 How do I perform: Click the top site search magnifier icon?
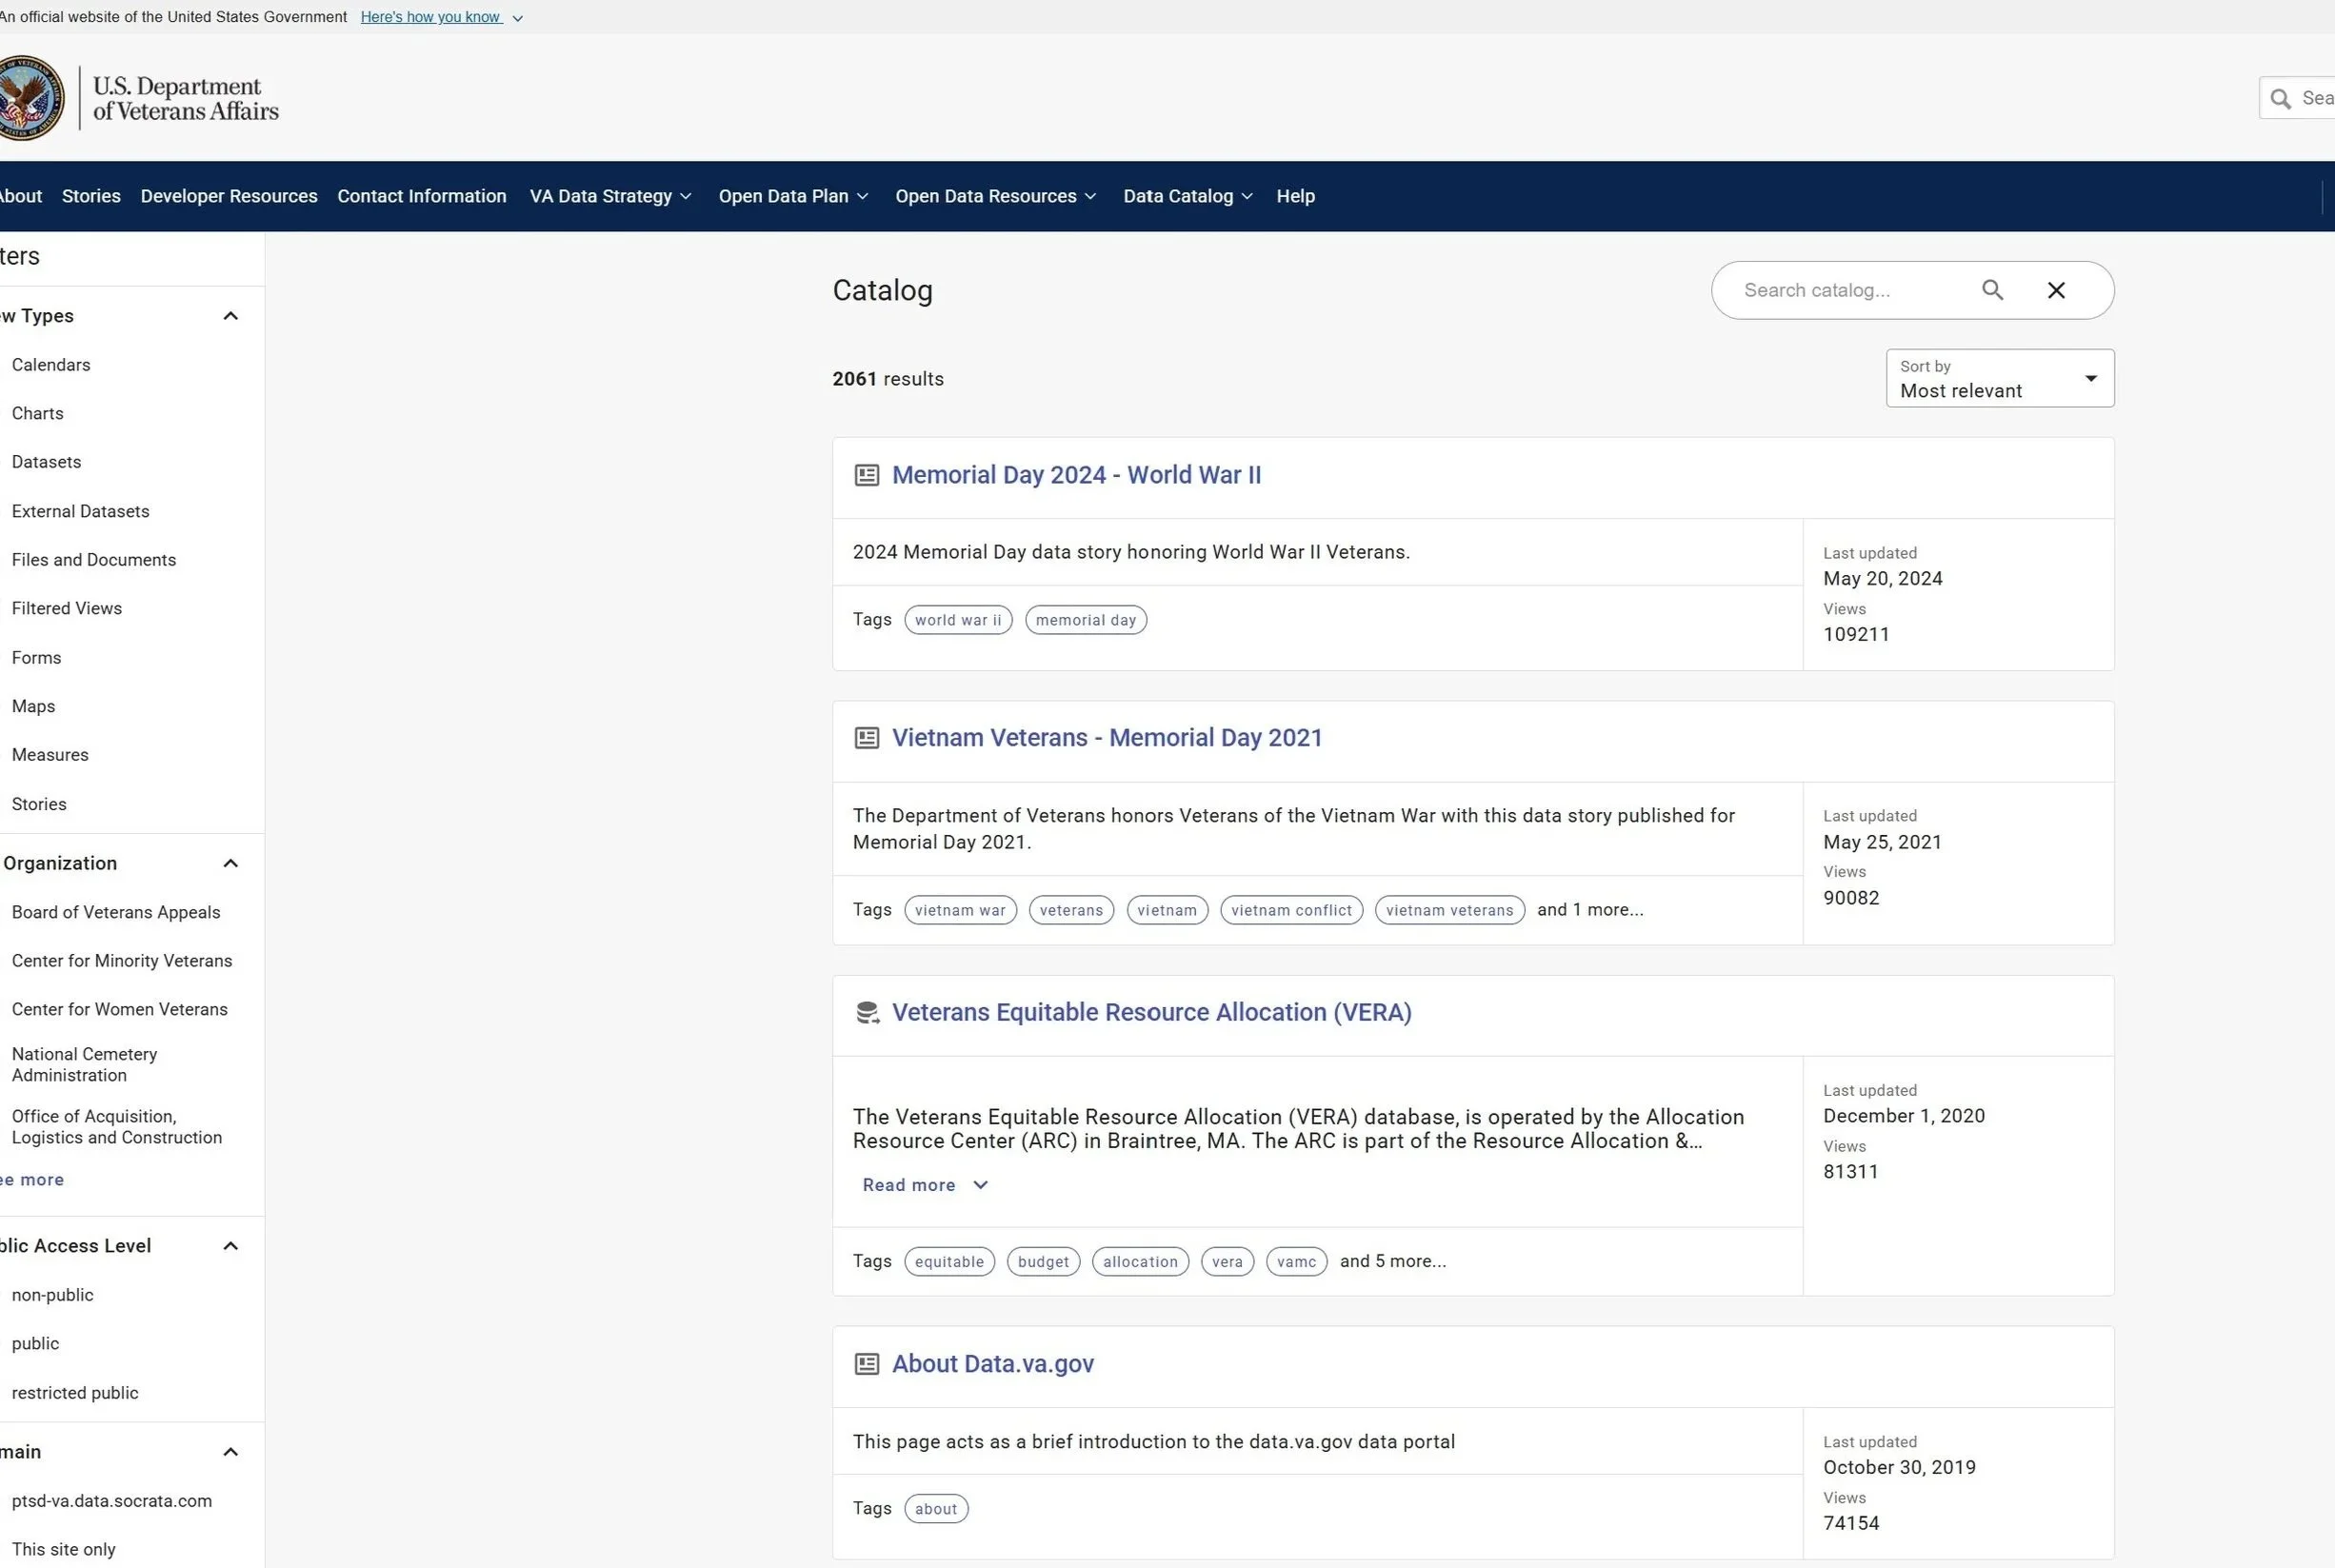(2281, 98)
